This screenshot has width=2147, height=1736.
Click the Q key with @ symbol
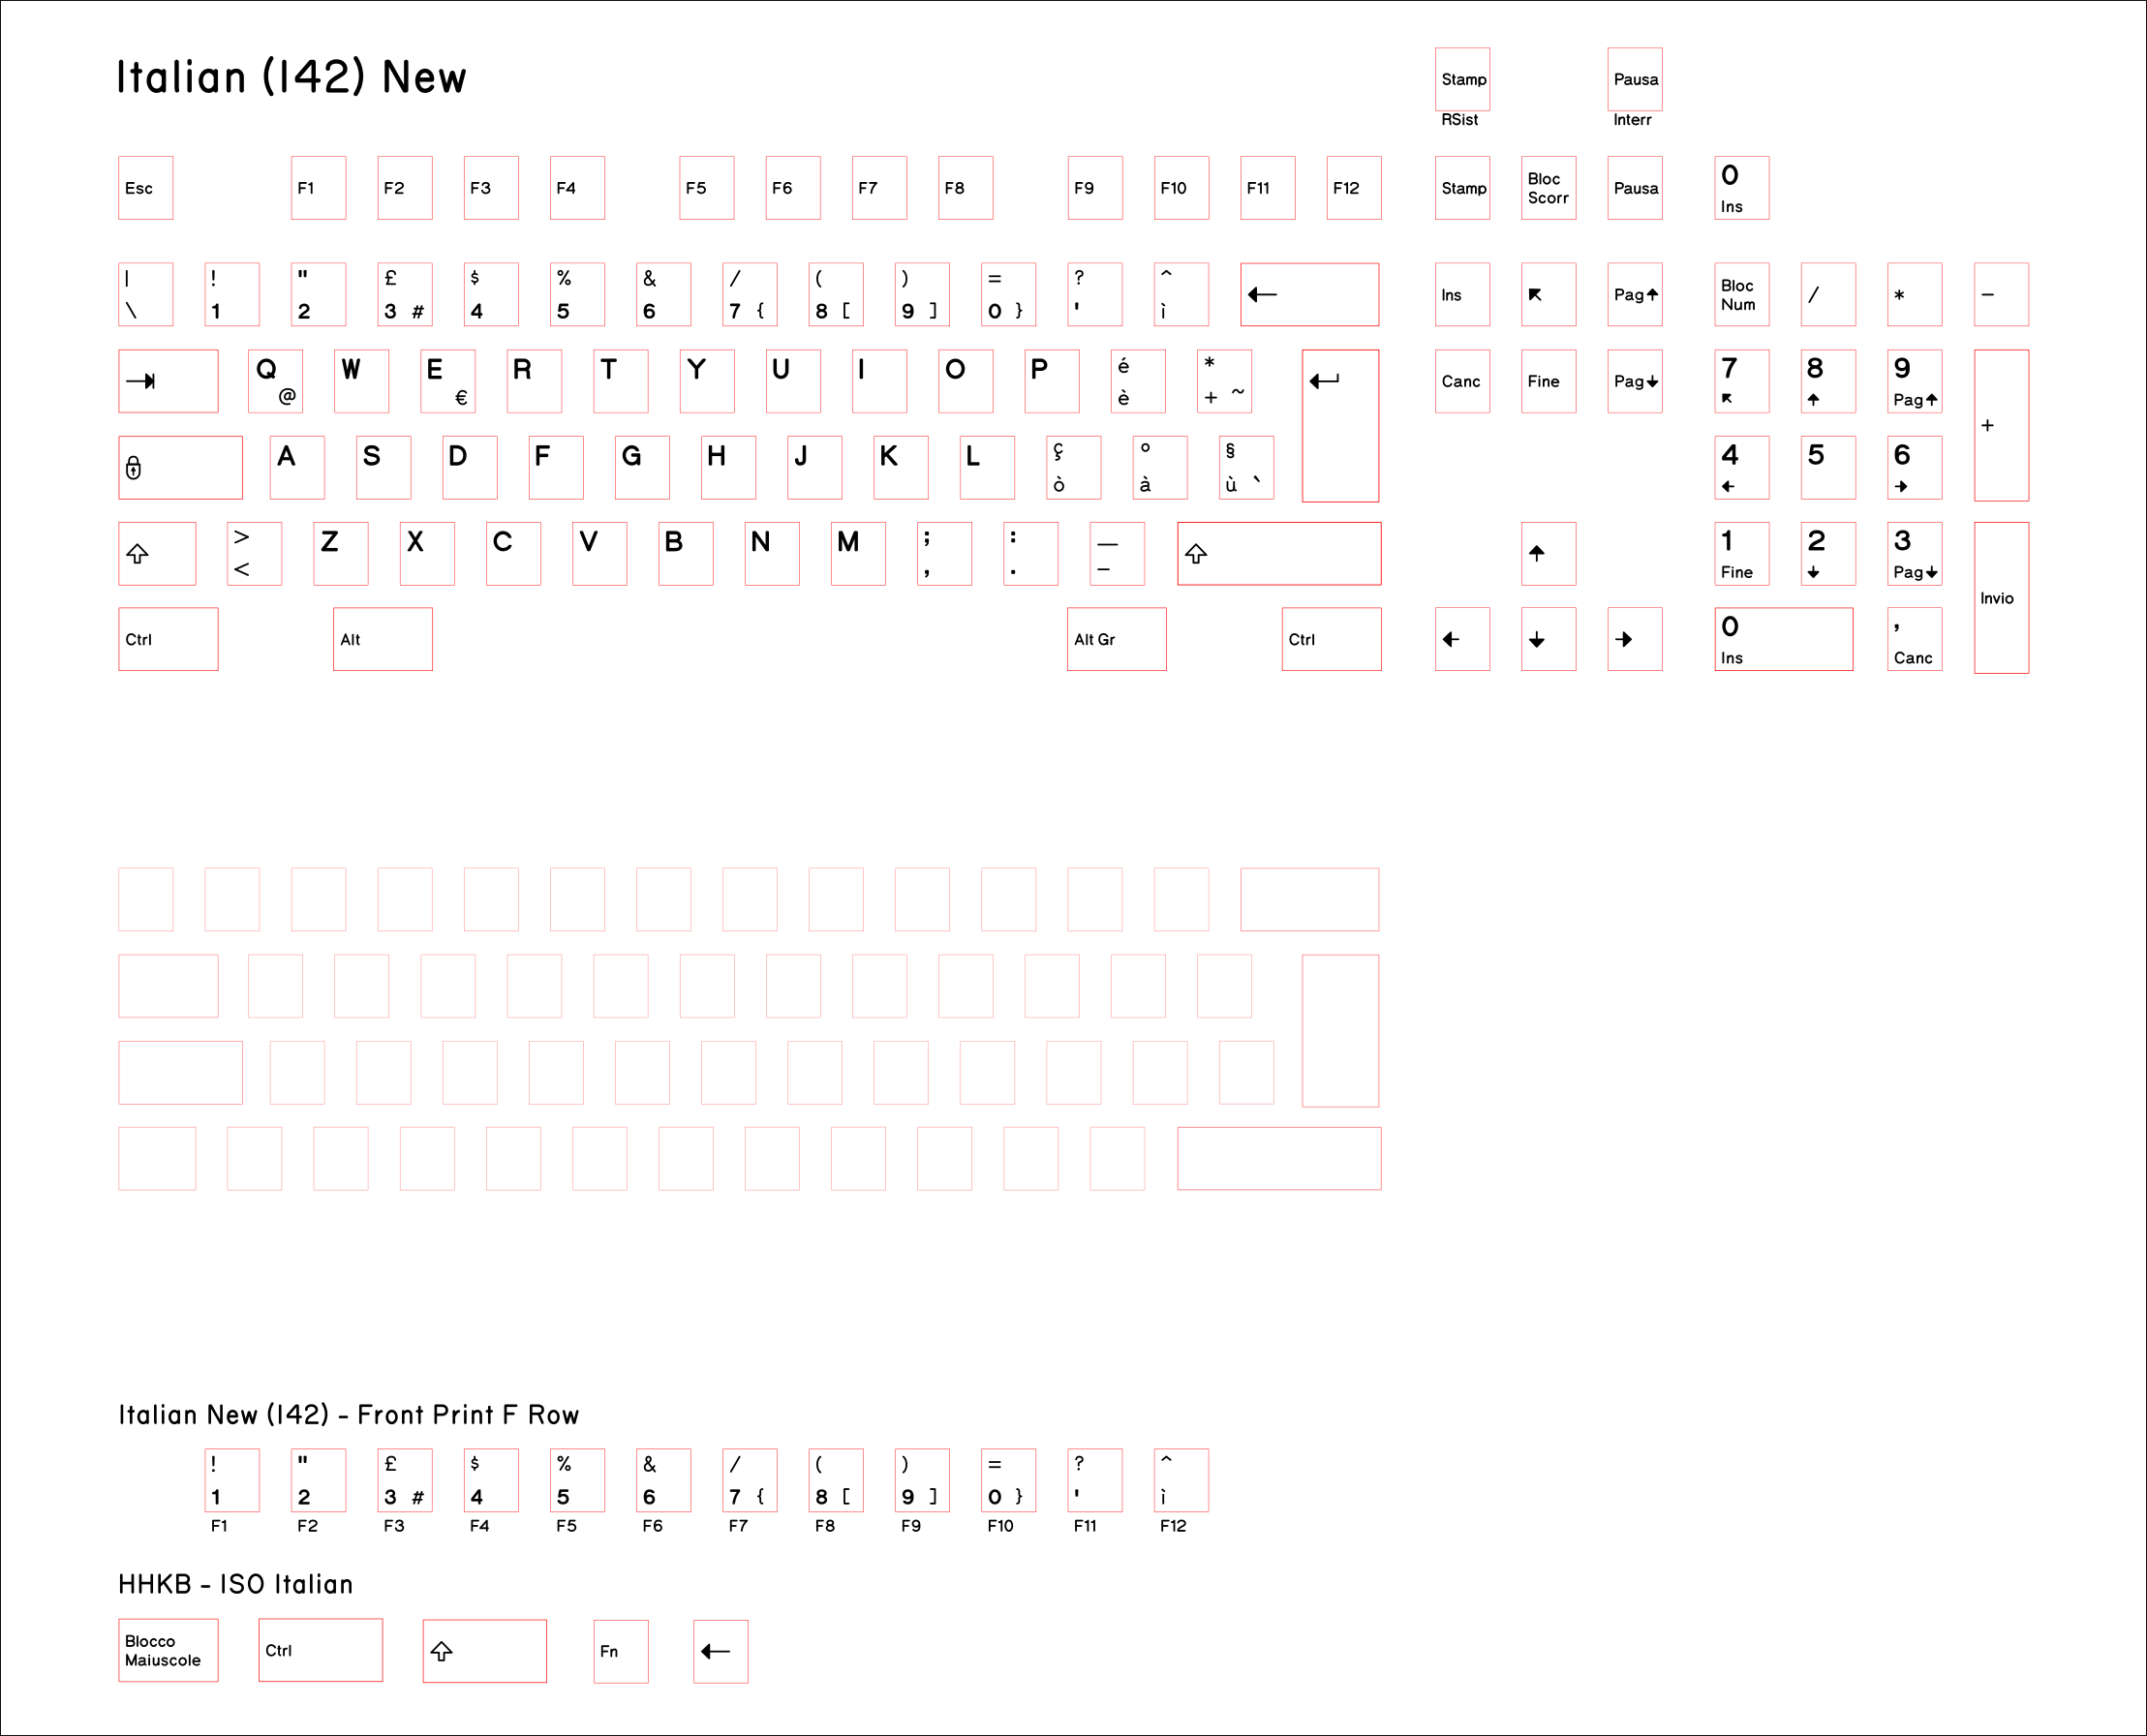point(275,381)
